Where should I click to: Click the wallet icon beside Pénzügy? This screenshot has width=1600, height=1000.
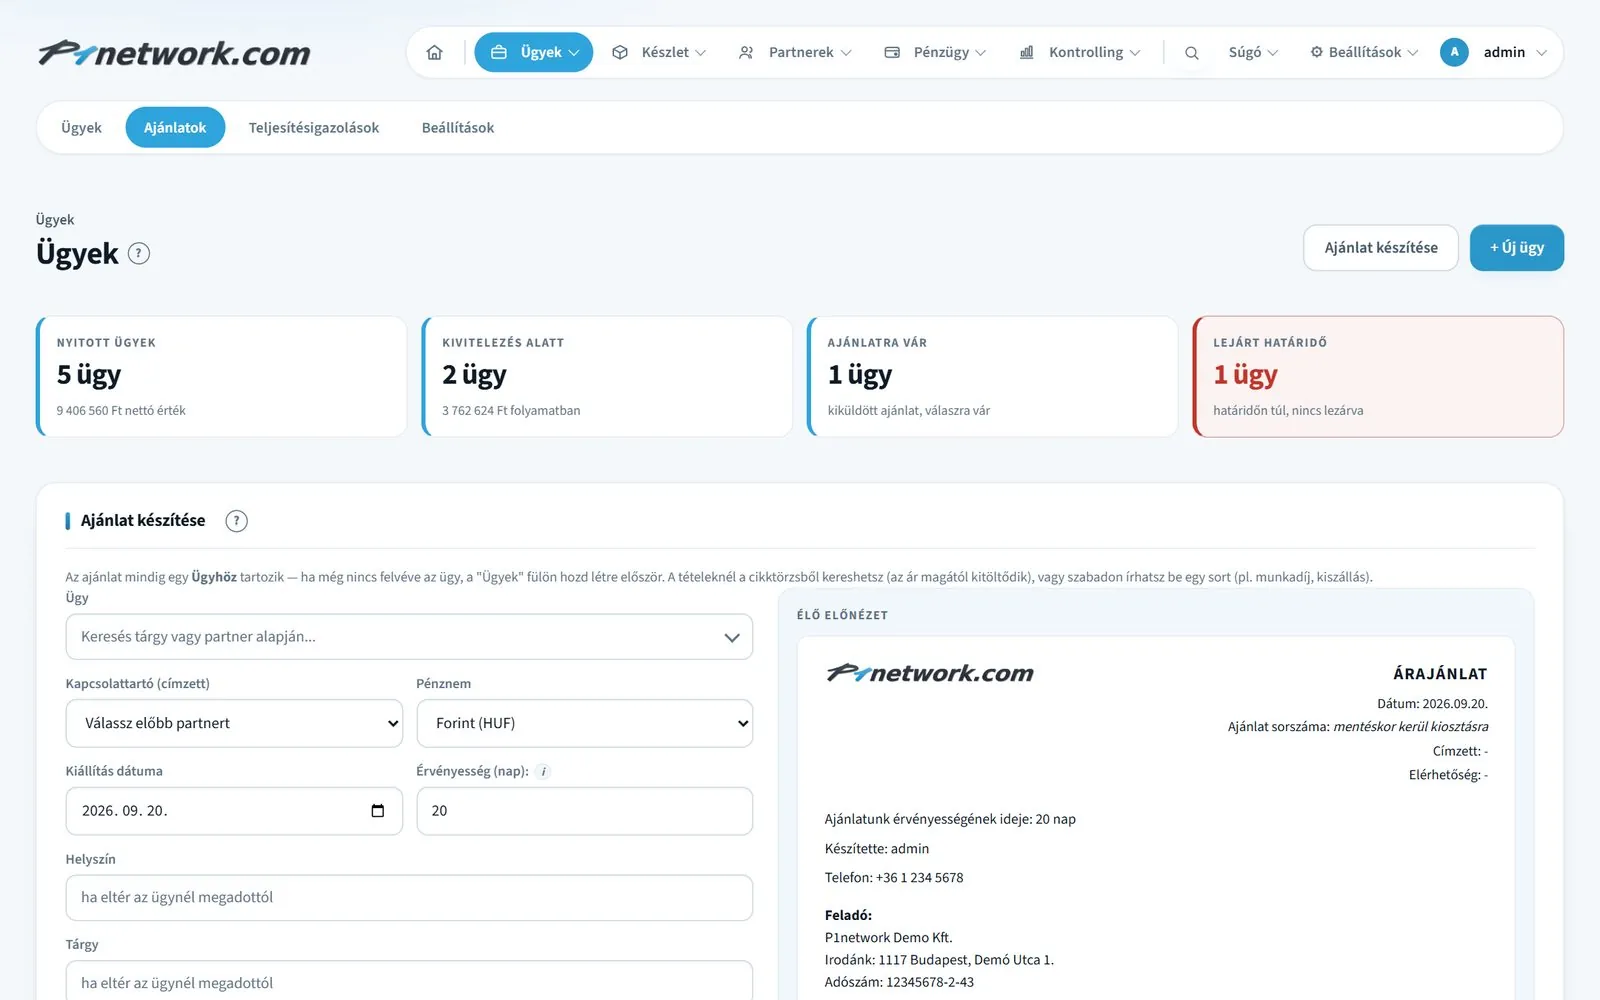[892, 52]
